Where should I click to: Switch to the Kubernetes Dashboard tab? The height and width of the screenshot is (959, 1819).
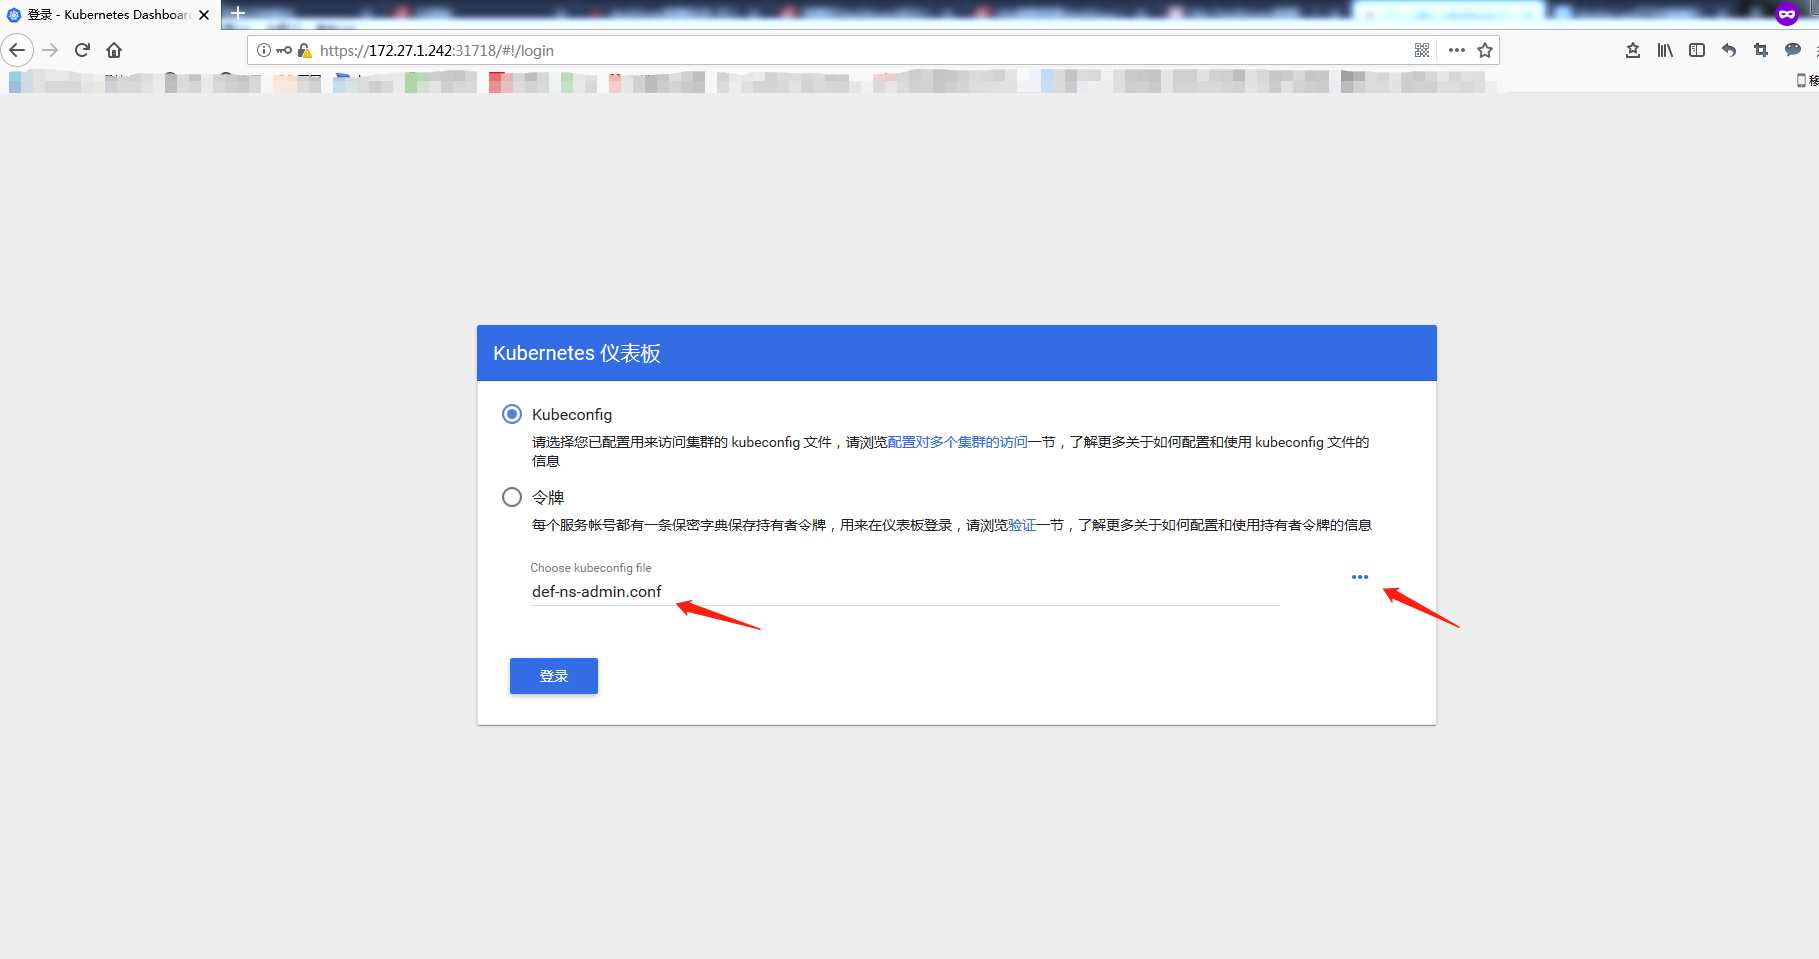click(110, 15)
